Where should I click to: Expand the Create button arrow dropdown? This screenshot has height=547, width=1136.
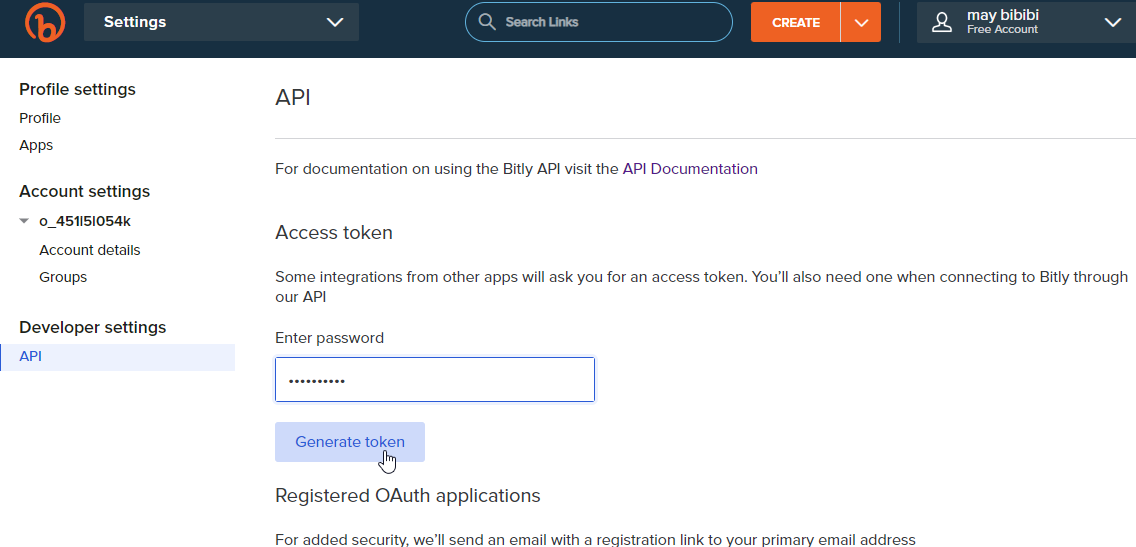tap(861, 22)
